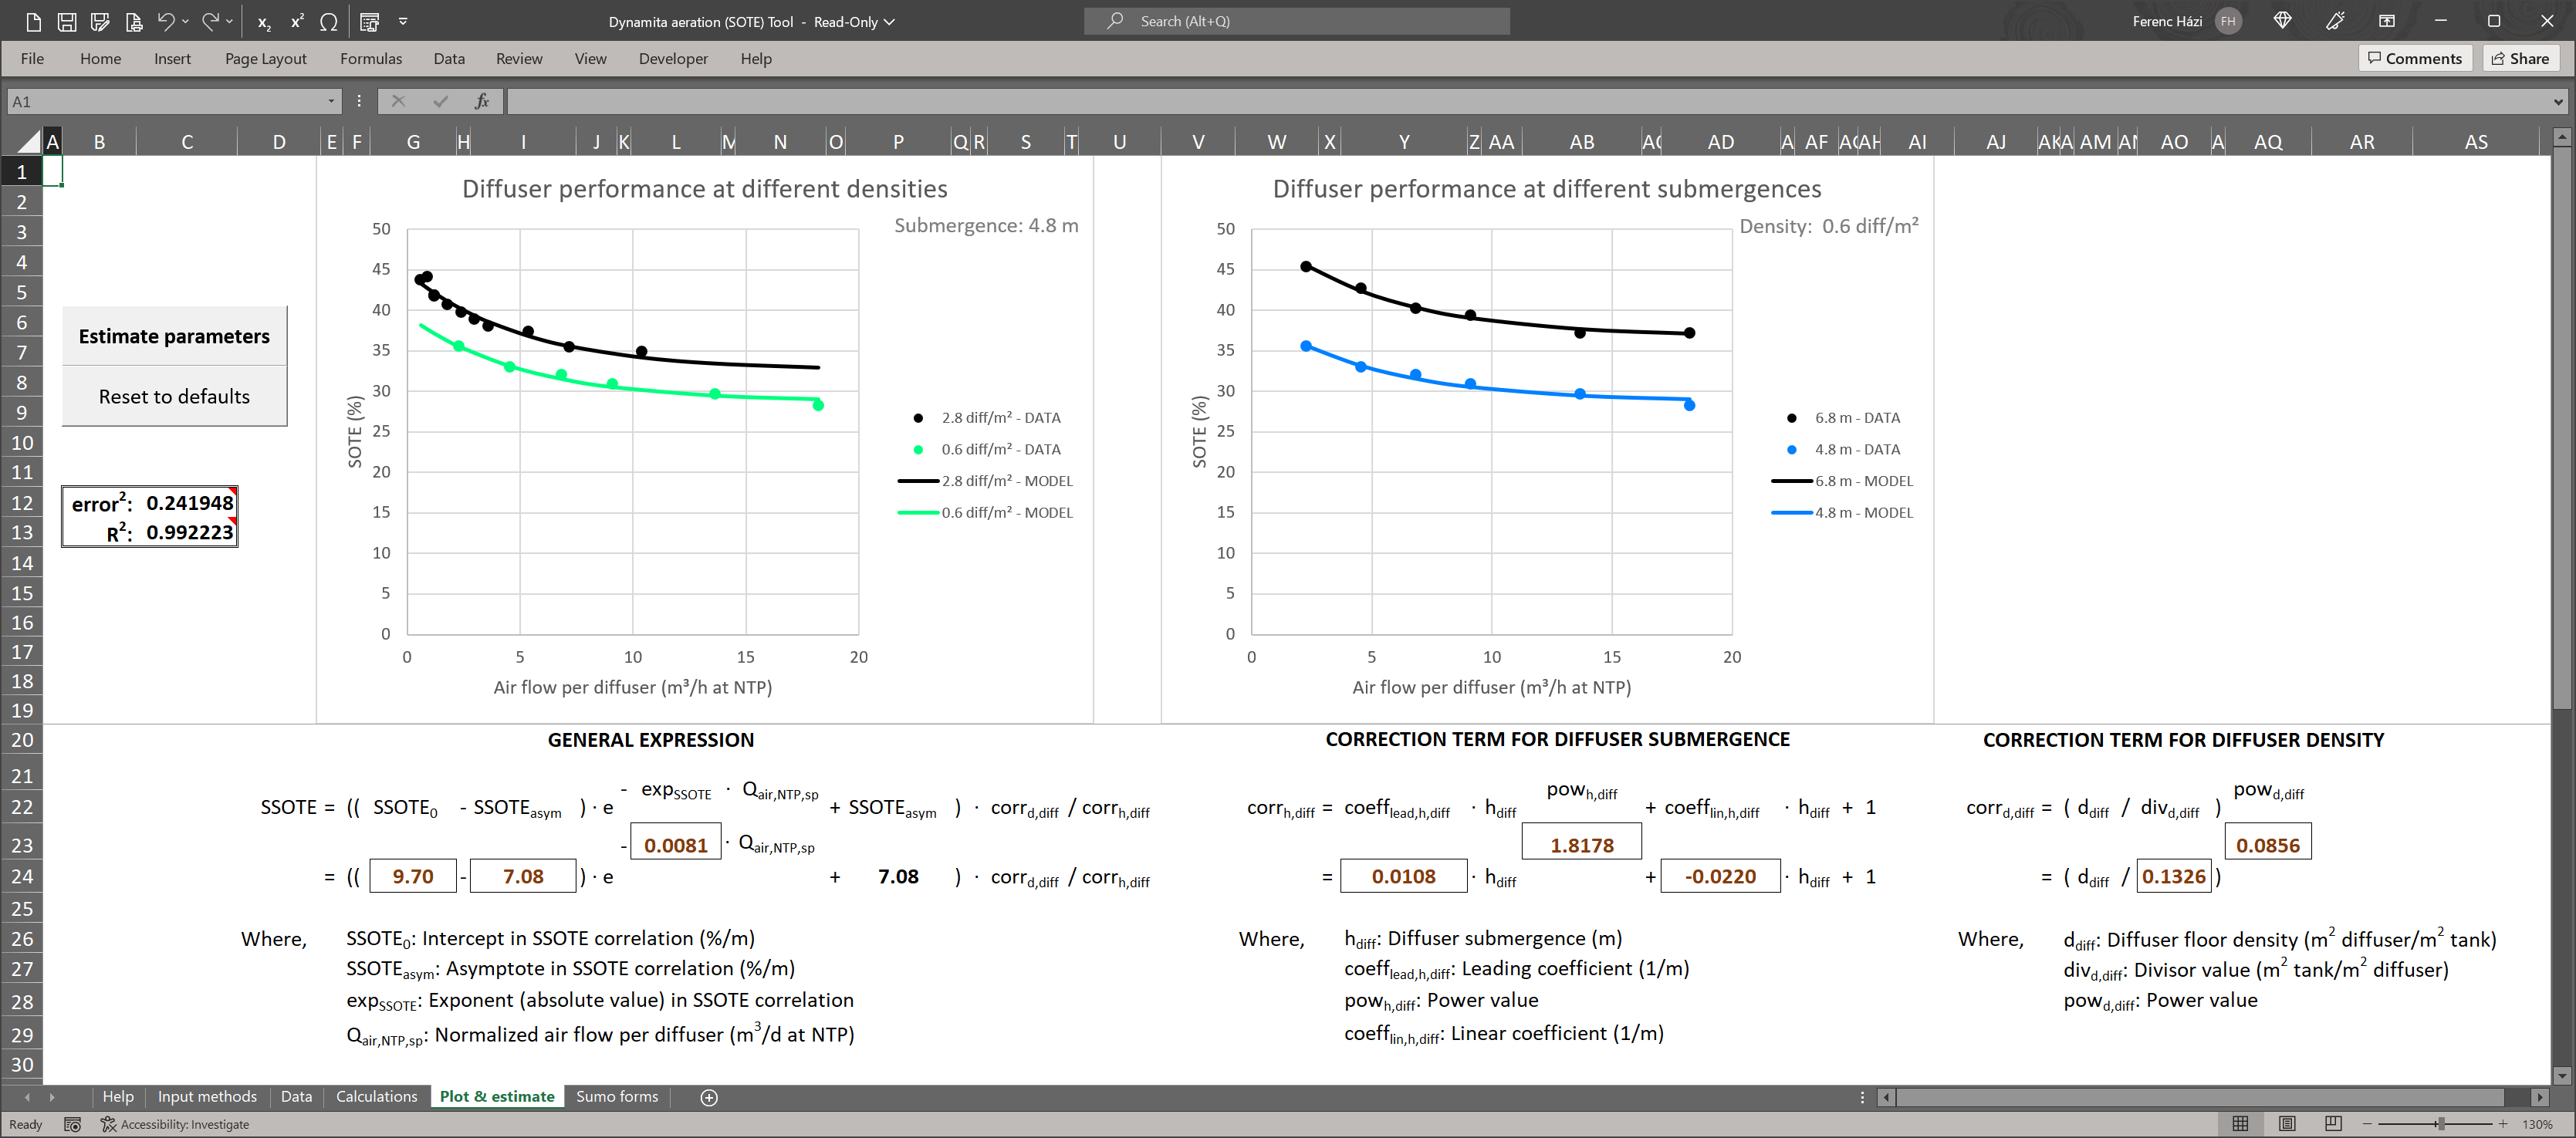Select Normal view in status bar

point(2240,1124)
